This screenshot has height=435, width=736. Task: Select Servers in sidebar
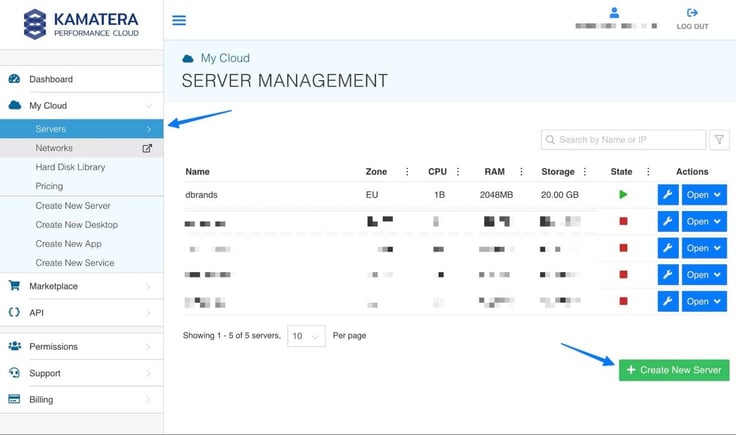click(x=82, y=129)
